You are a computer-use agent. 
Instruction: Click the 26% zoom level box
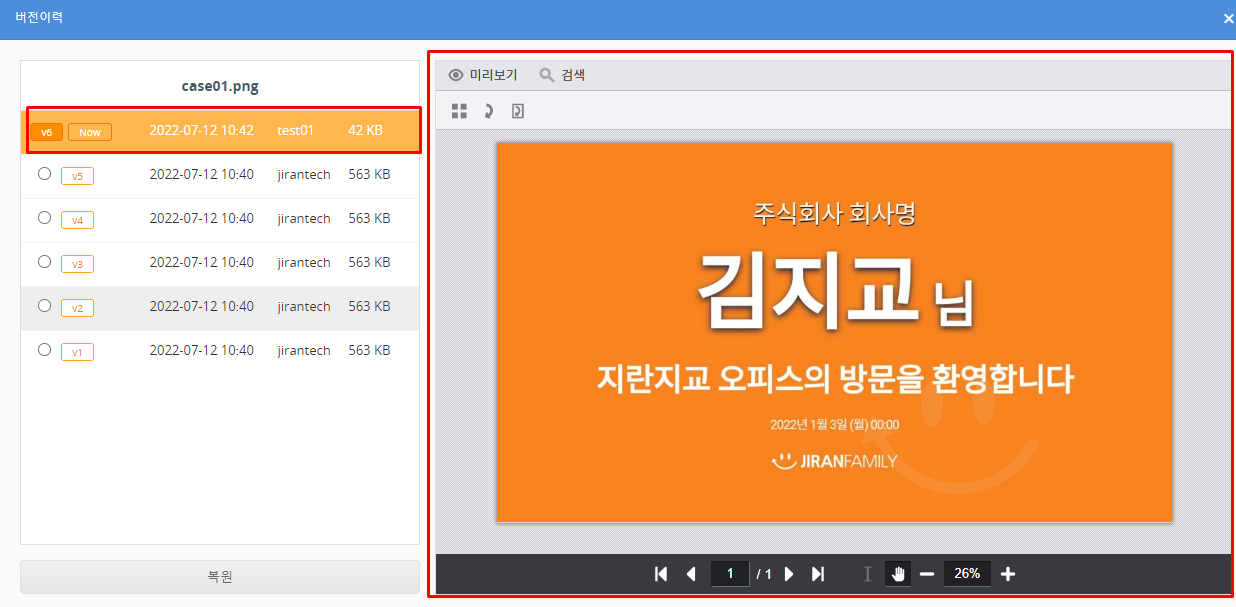pos(967,574)
